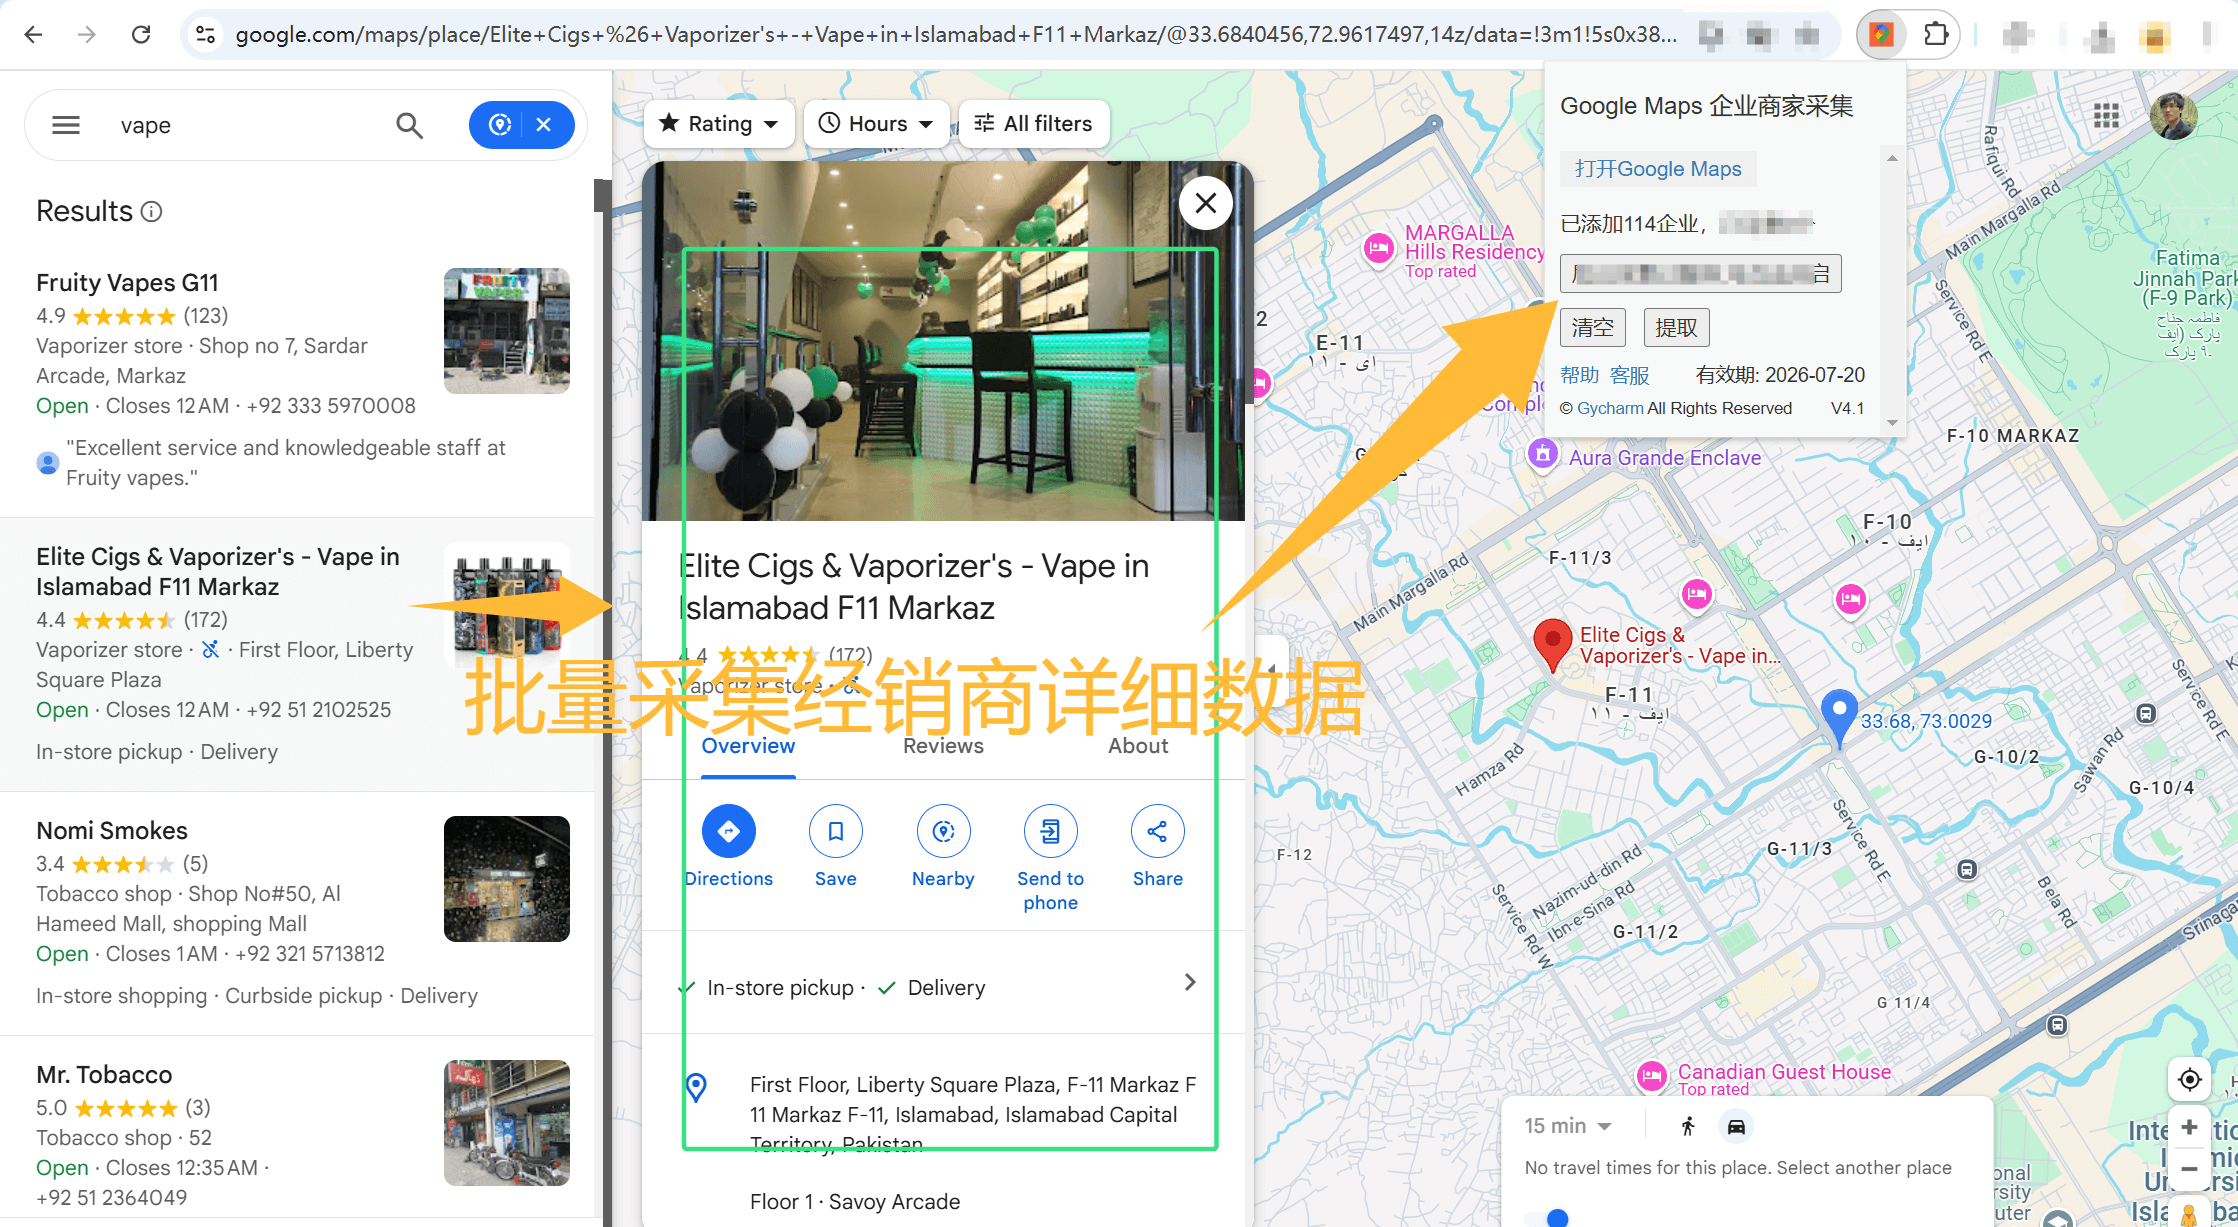The image size is (2238, 1227).
Task: Click the Google Maps collector extension icon
Action: tap(1881, 35)
